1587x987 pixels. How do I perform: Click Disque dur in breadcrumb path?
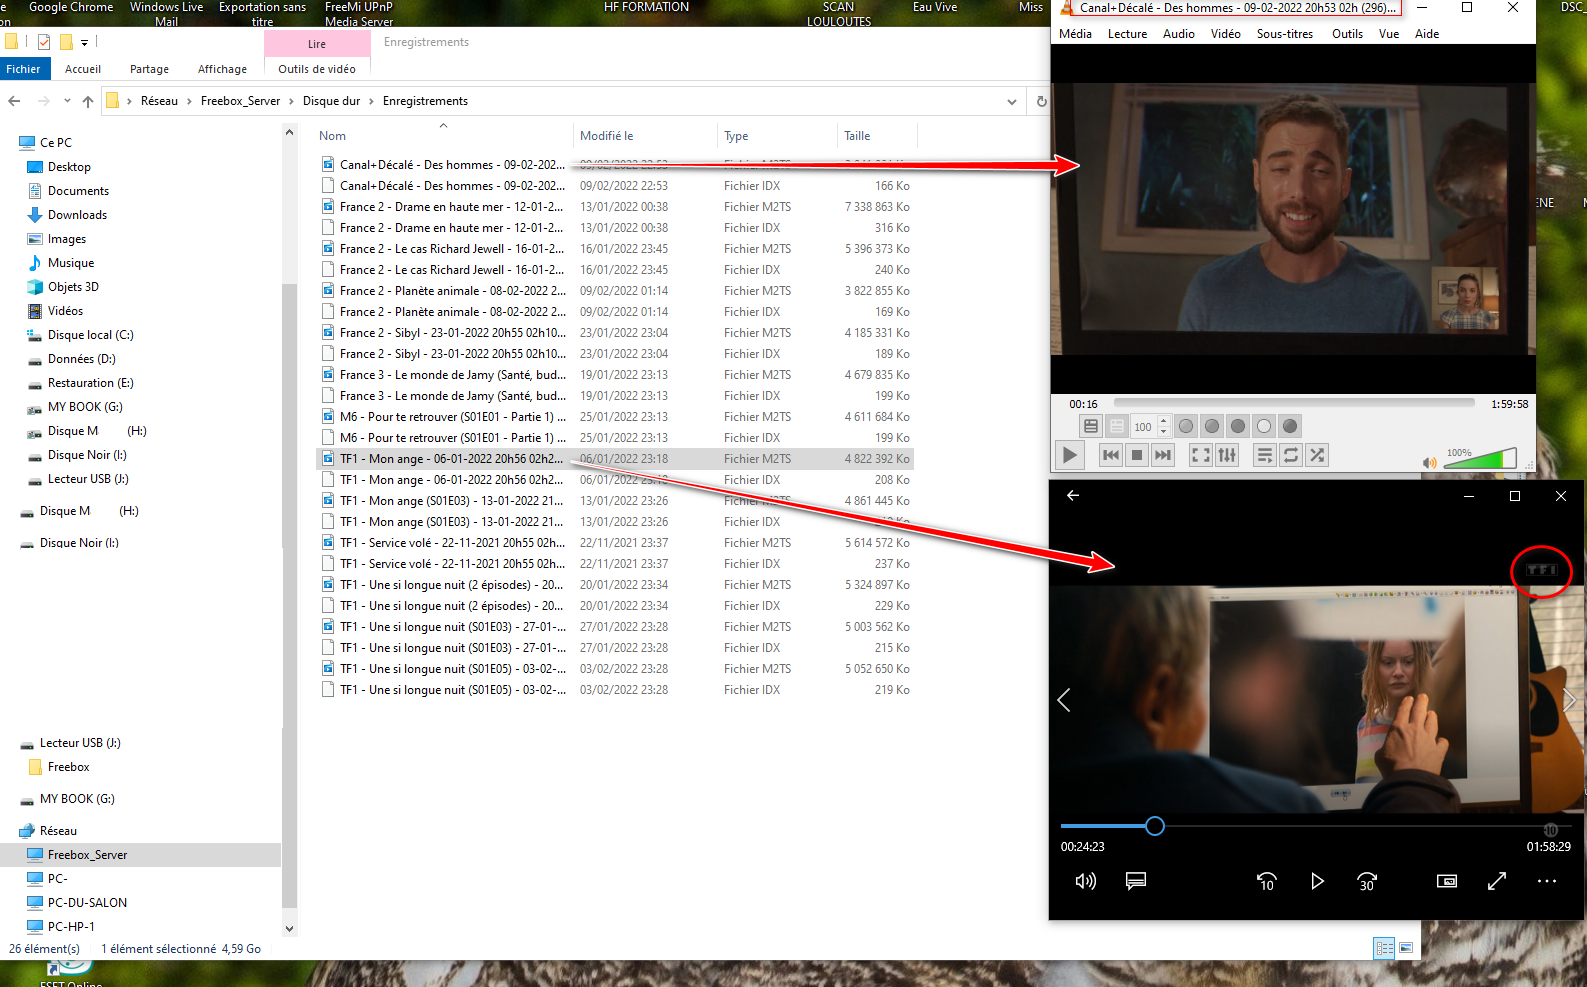click(x=331, y=101)
